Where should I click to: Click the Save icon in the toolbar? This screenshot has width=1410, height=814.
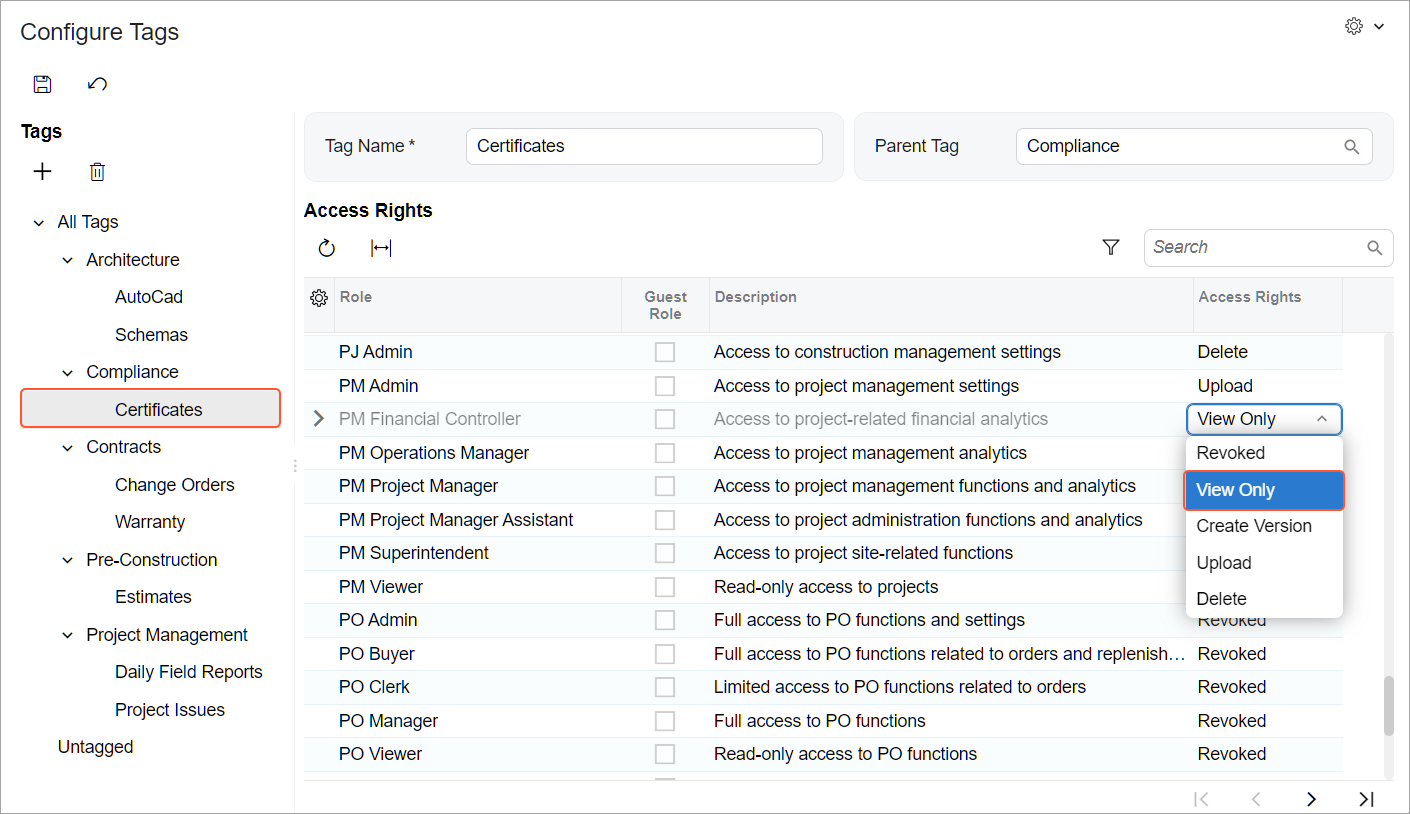tap(42, 84)
